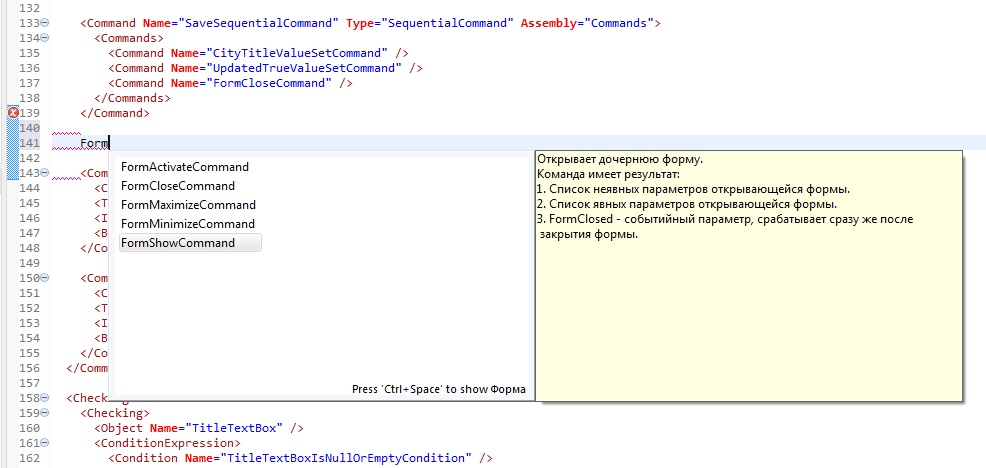Collapse the fold marker at line 143
Viewport: 986px width, 468px height.
pyautogui.click(x=45, y=173)
